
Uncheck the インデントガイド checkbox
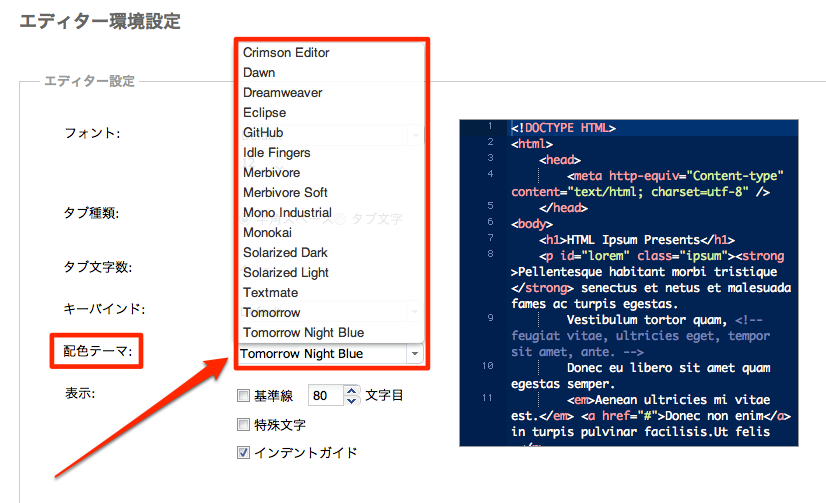[x=243, y=453]
